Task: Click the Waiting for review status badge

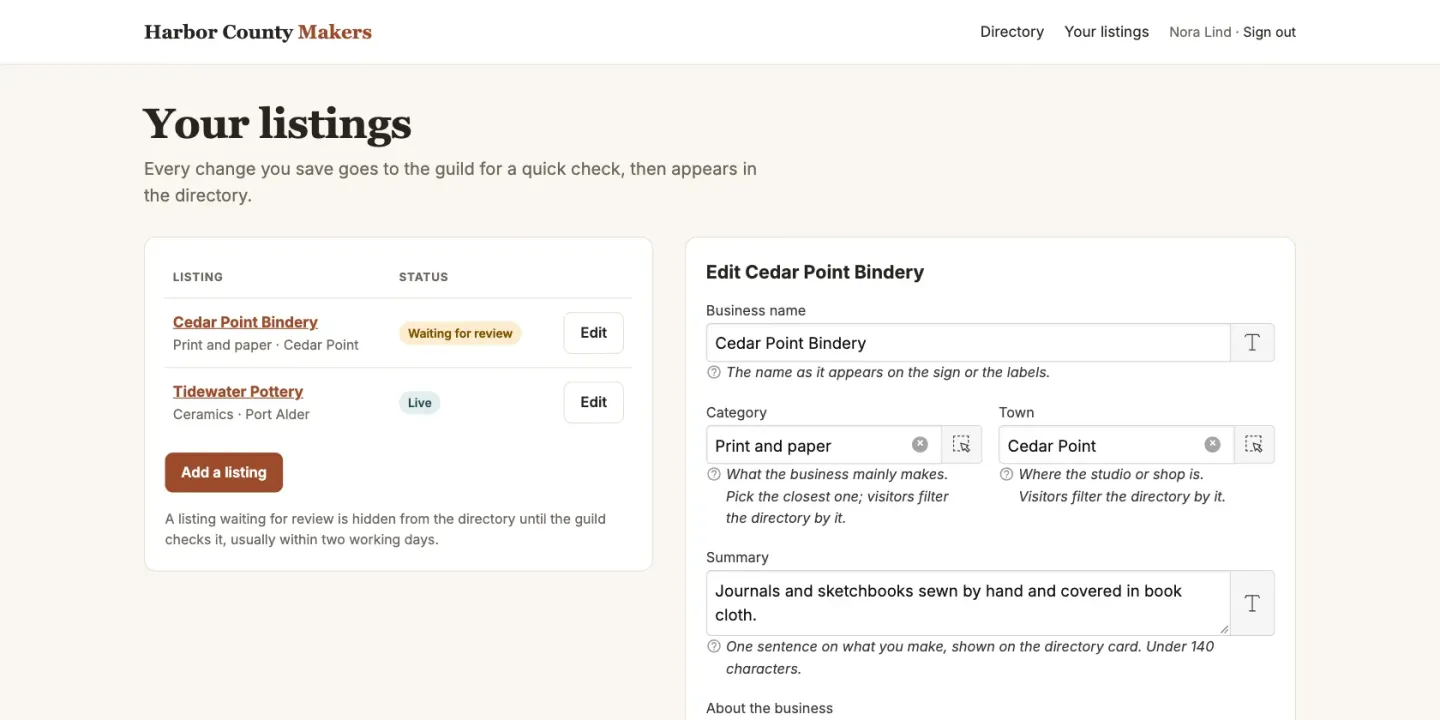Action: click(x=460, y=333)
